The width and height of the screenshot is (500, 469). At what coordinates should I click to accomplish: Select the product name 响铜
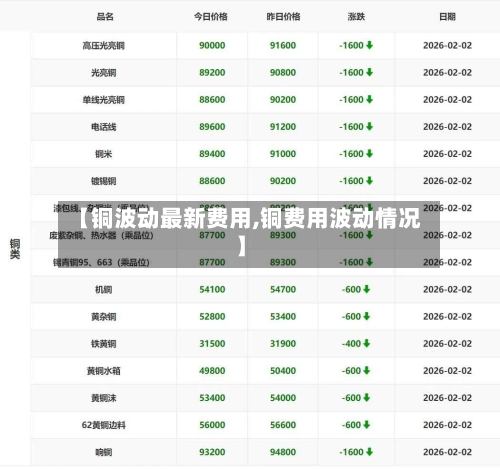(104, 452)
